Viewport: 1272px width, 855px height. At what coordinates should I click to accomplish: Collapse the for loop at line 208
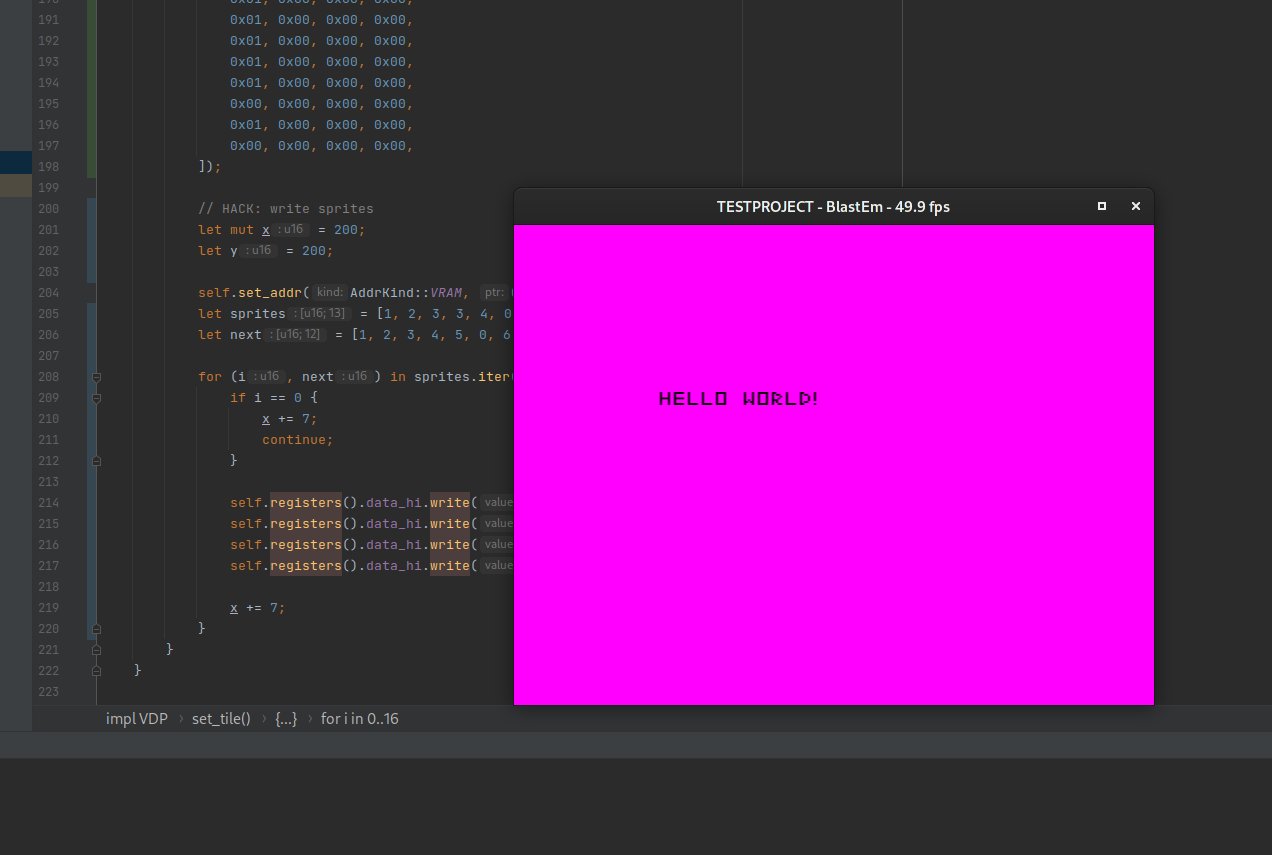point(96,377)
